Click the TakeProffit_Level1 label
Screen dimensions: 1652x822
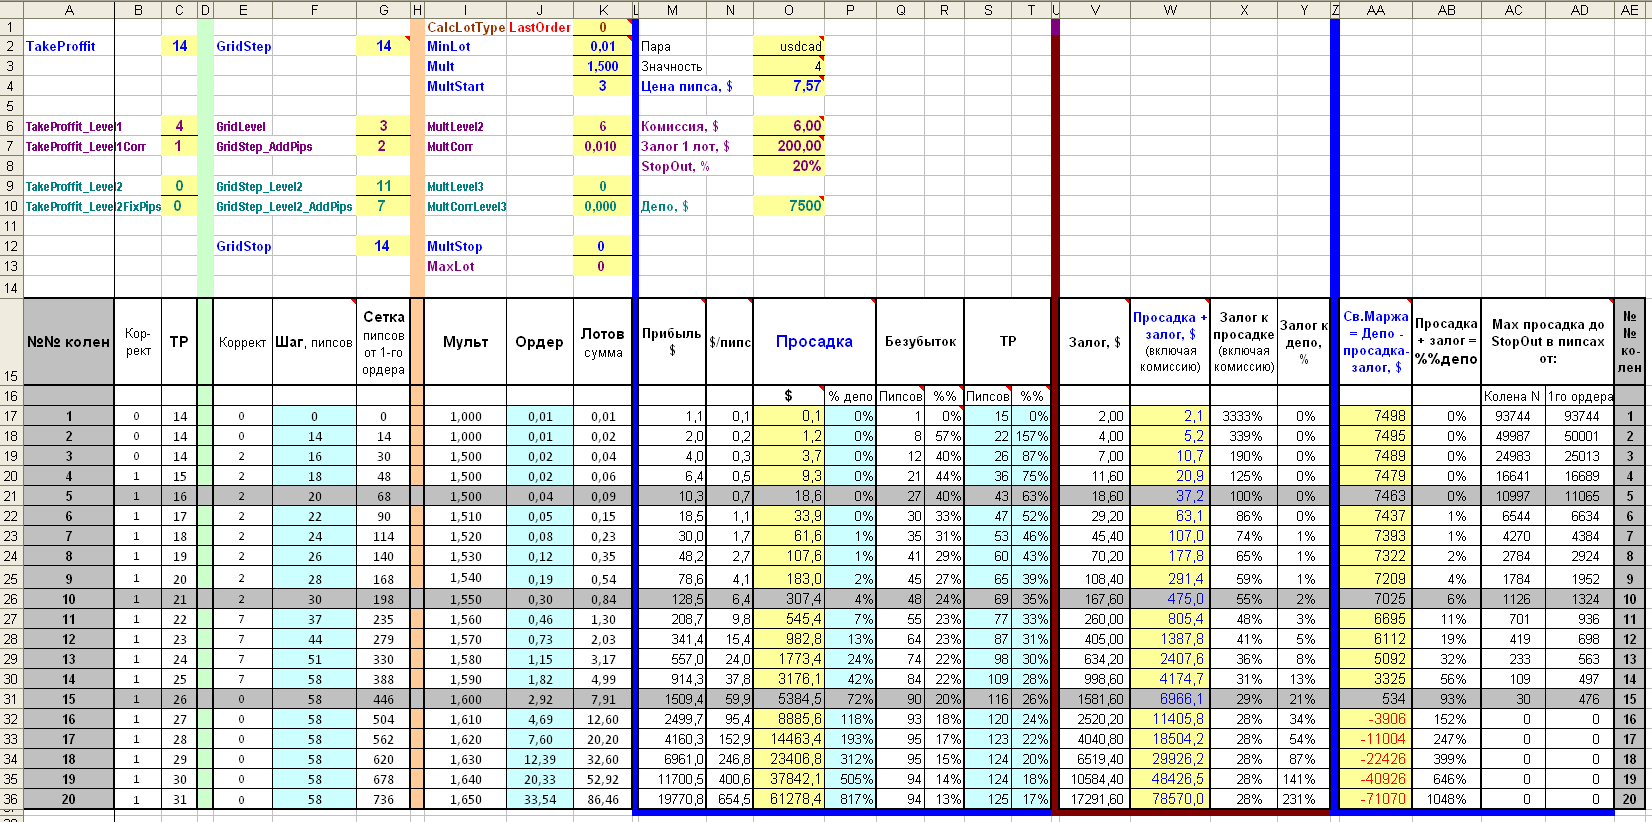coord(74,126)
